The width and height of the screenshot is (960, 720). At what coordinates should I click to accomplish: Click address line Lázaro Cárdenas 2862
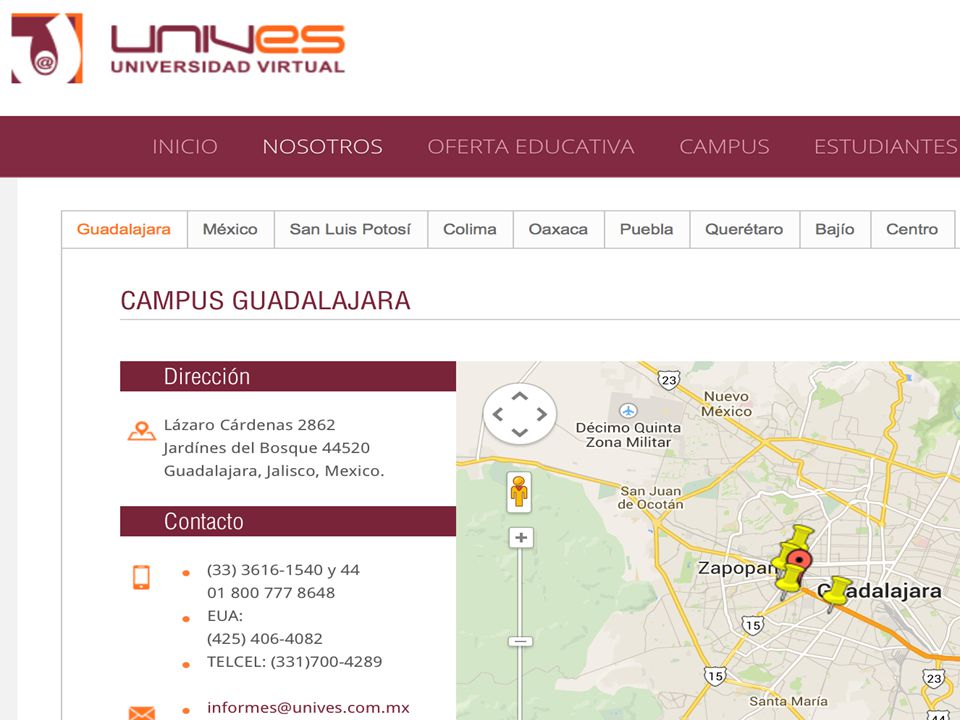249,425
